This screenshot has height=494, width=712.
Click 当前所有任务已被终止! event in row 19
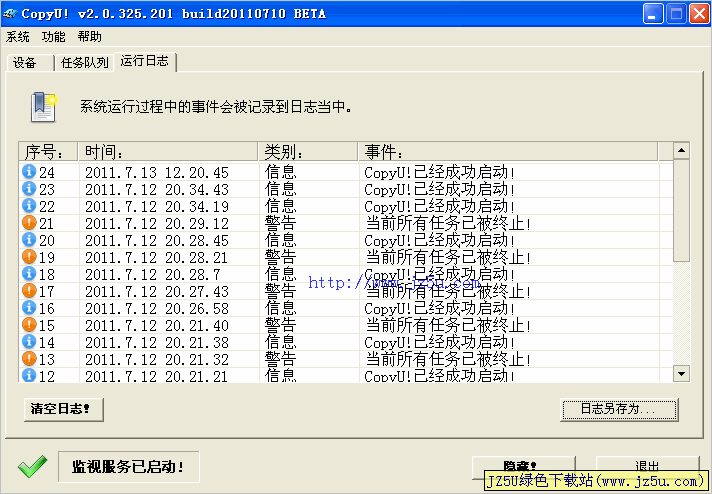448,257
